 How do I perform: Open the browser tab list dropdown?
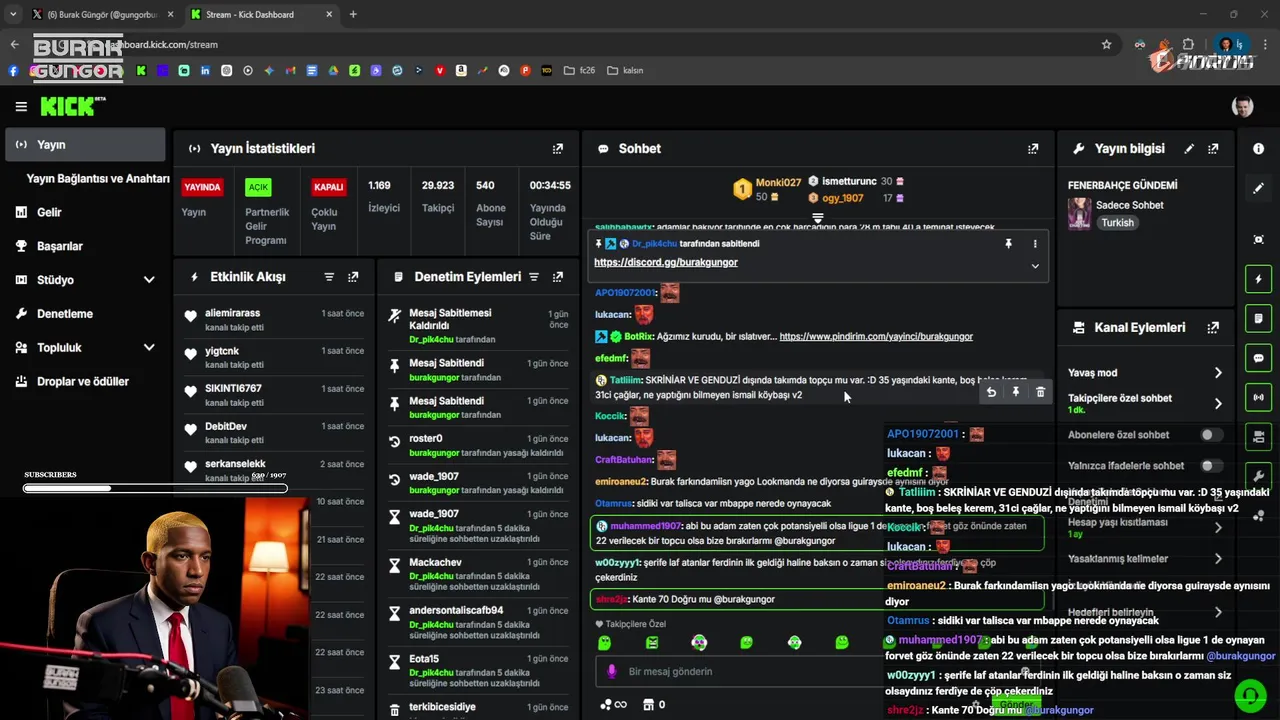tap(12, 14)
